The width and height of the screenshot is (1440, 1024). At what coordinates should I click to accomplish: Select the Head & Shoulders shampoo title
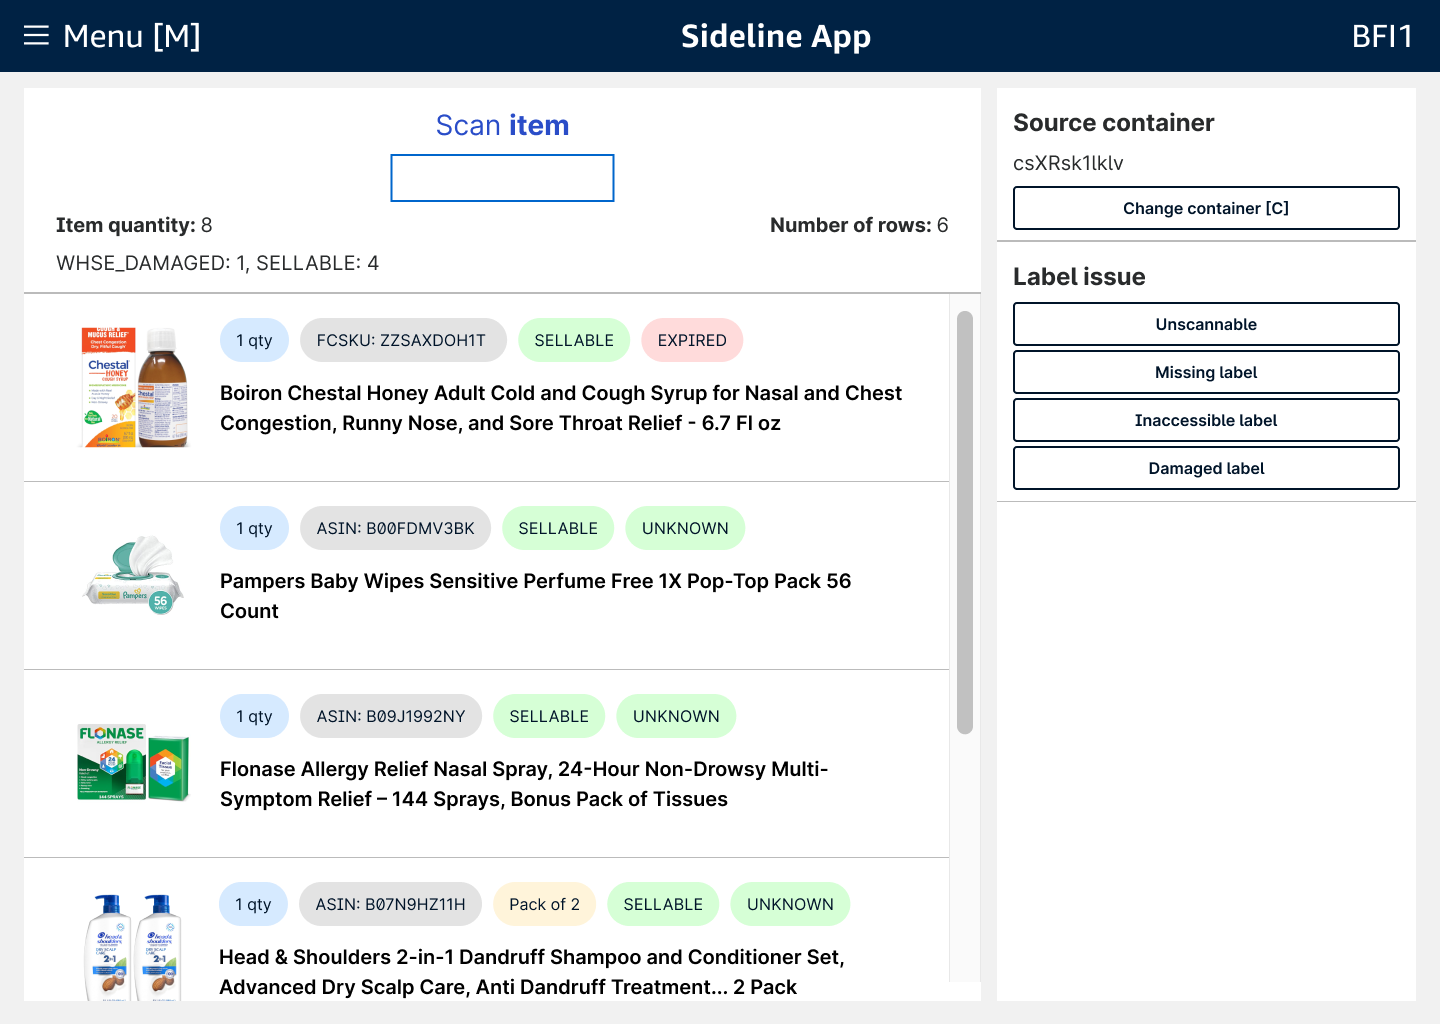pyautogui.click(x=532, y=972)
